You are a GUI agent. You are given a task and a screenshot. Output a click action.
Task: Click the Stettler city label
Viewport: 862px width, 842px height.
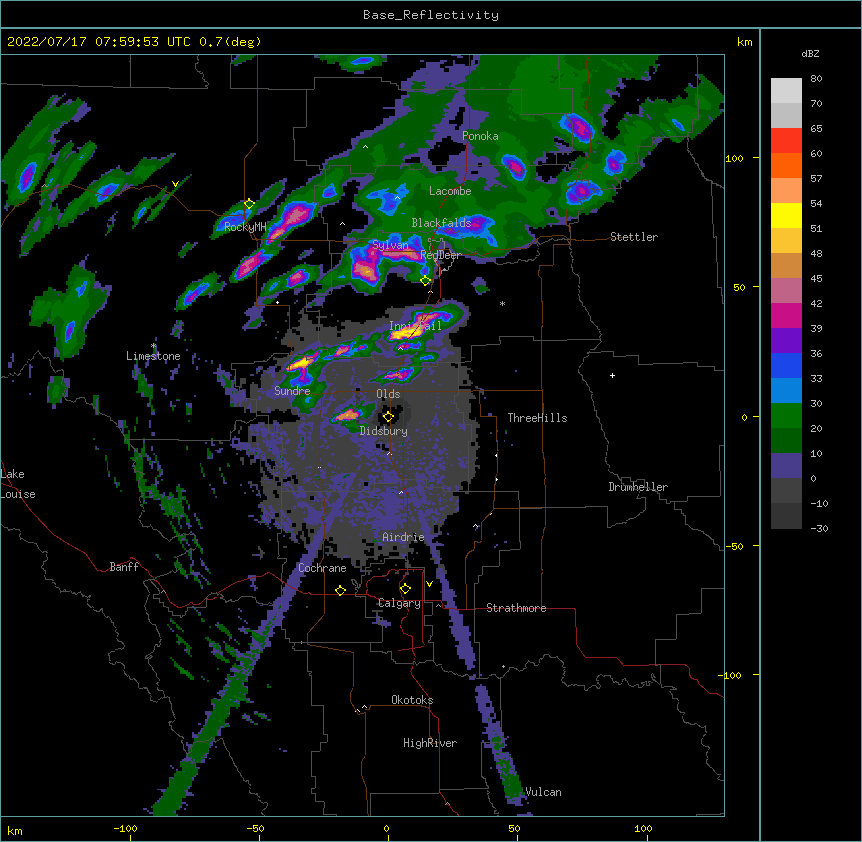pyautogui.click(x=634, y=237)
